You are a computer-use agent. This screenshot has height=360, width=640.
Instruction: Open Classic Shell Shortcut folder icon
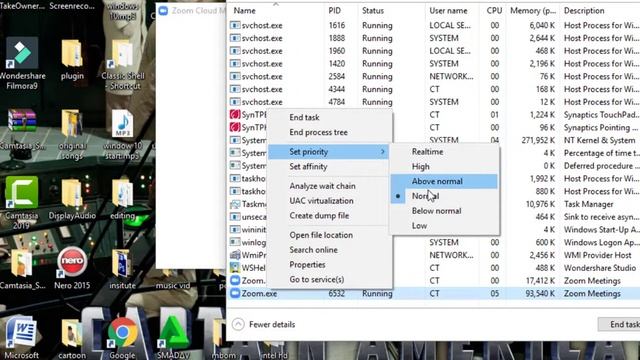[x=122, y=53]
